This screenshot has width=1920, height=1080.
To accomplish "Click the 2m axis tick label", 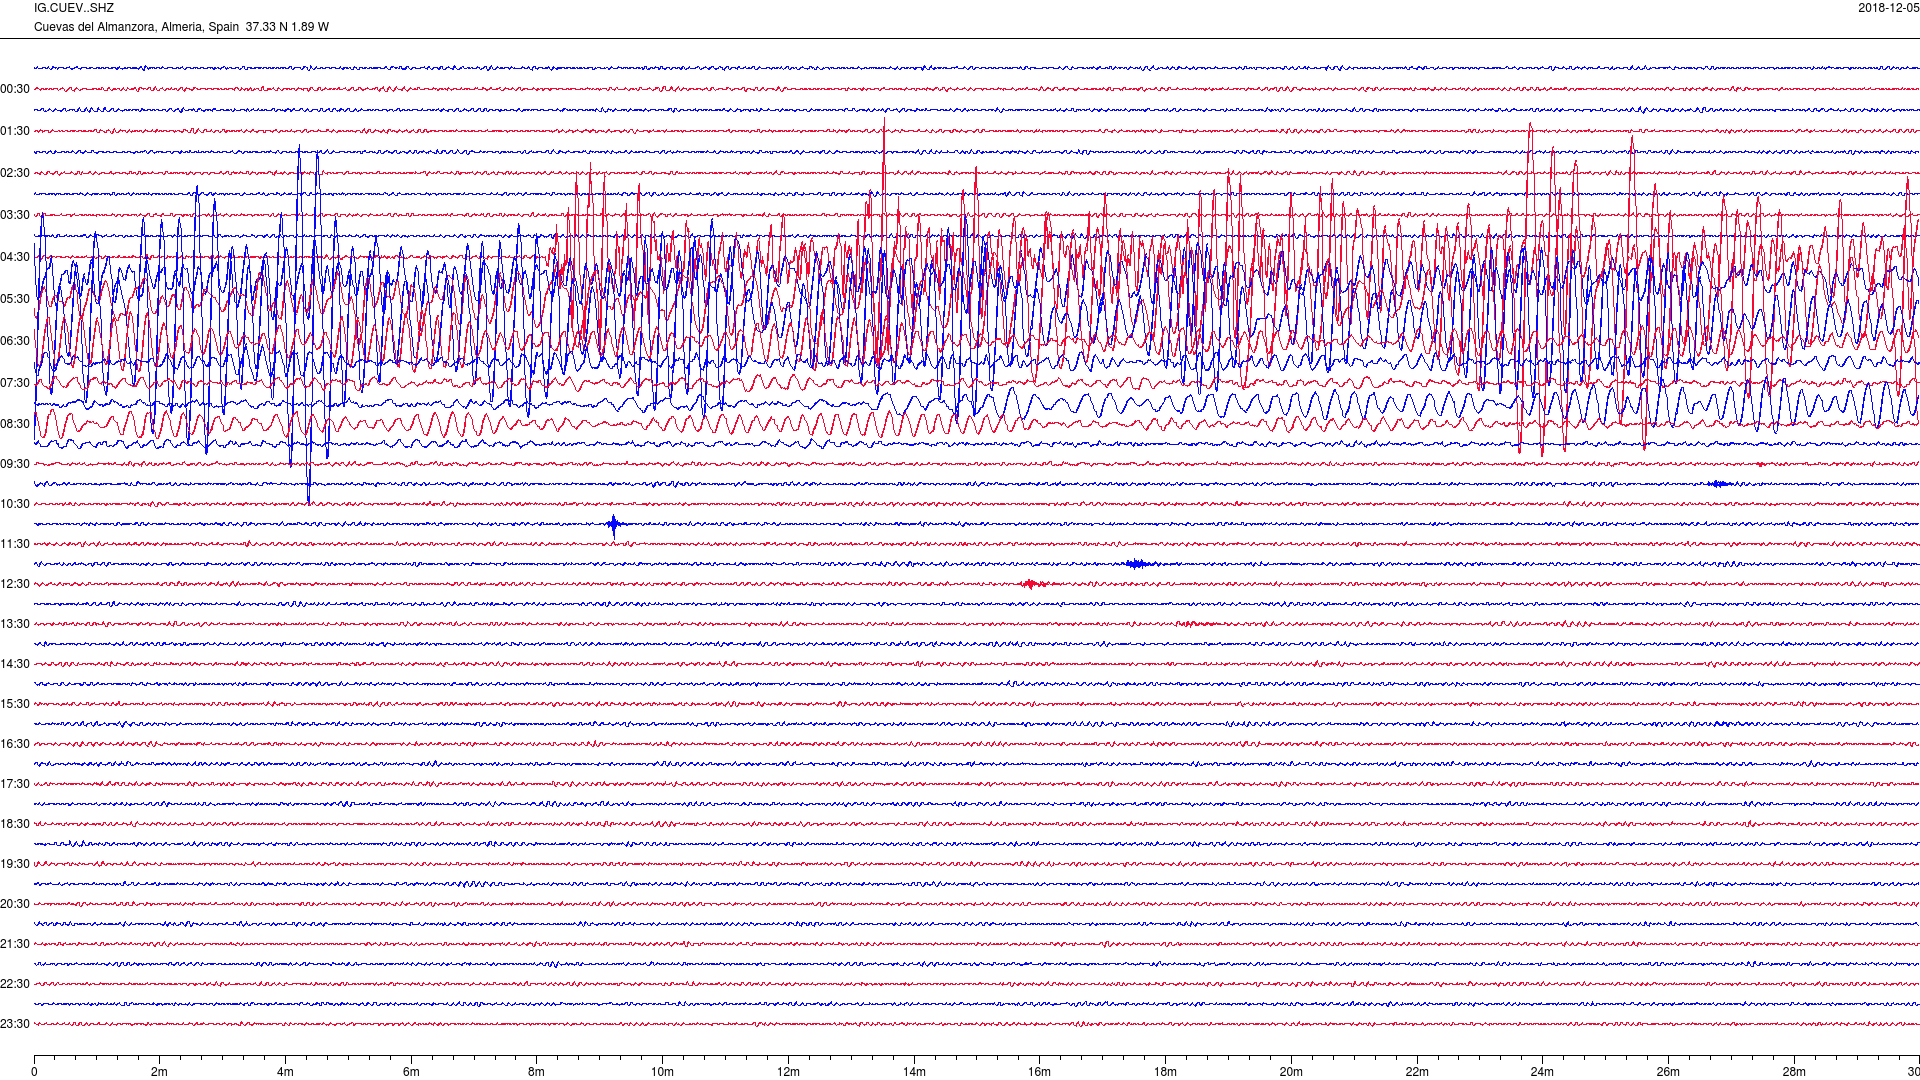I will pyautogui.click(x=159, y=1072).
